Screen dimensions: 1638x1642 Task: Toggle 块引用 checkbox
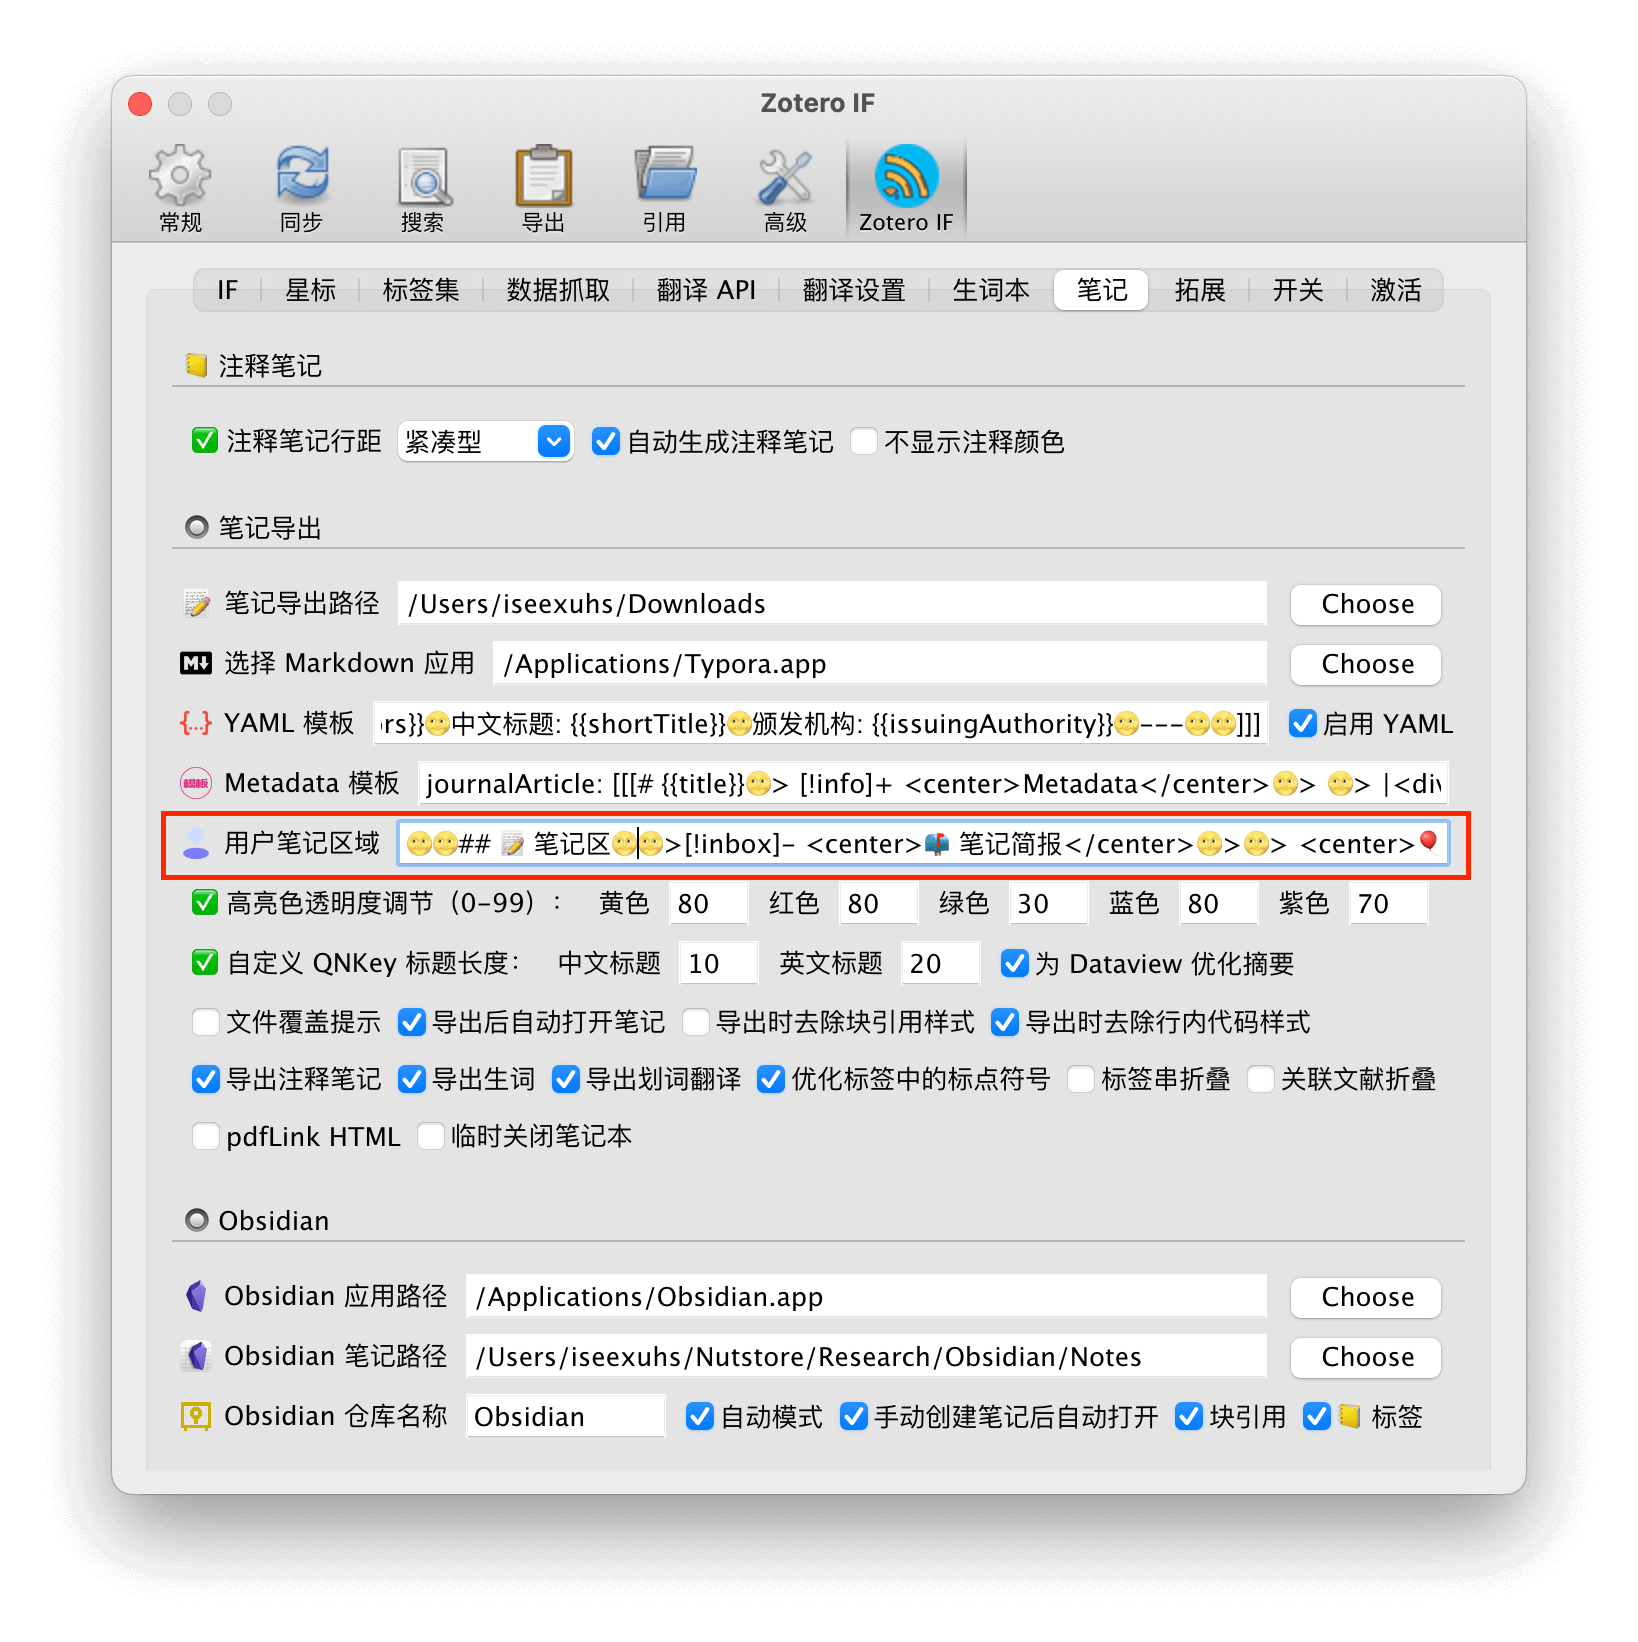coord(1188,1416)
